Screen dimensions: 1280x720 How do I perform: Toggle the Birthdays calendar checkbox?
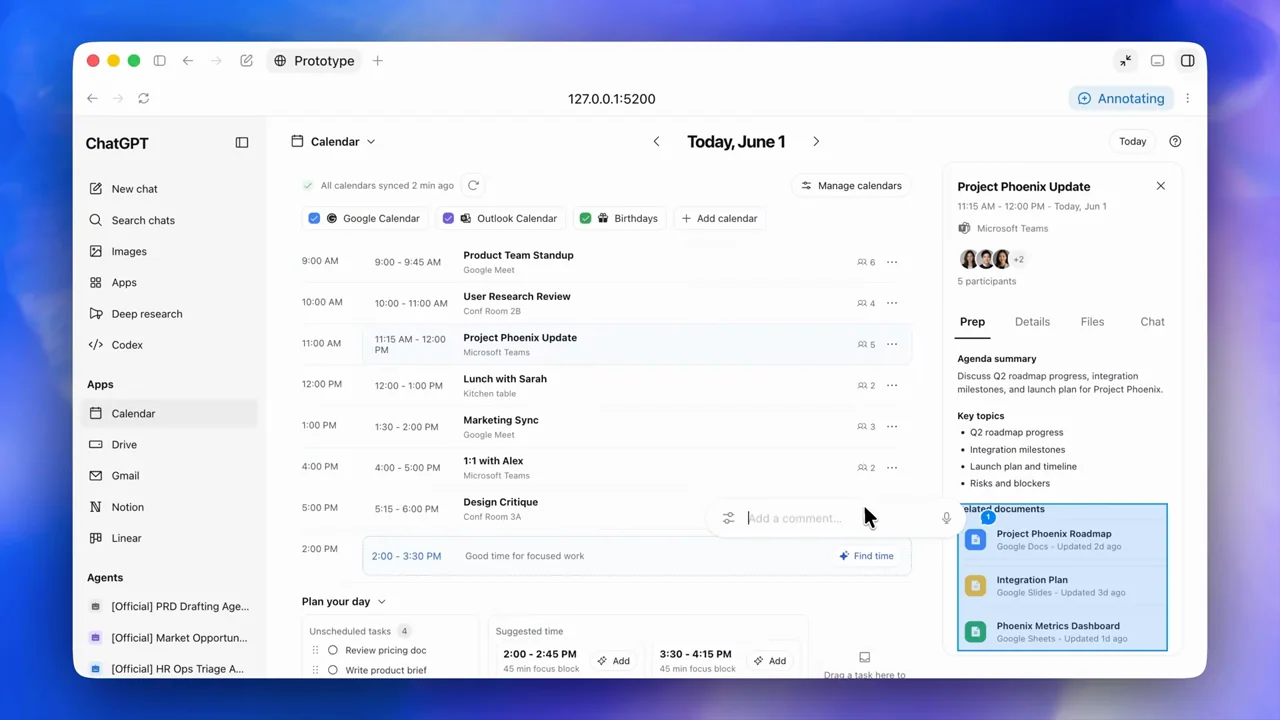tap(586, 218)
